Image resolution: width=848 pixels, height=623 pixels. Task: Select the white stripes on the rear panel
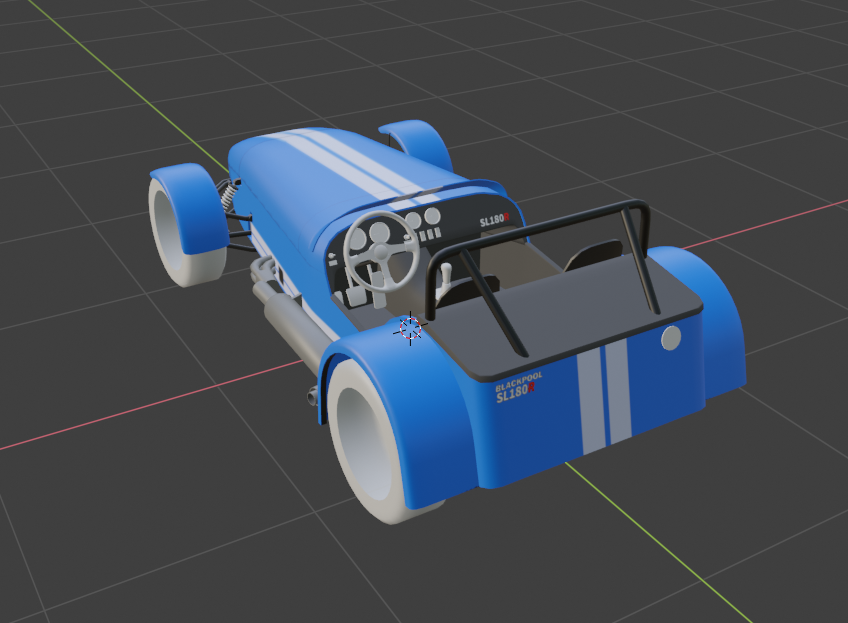(604, 396)
